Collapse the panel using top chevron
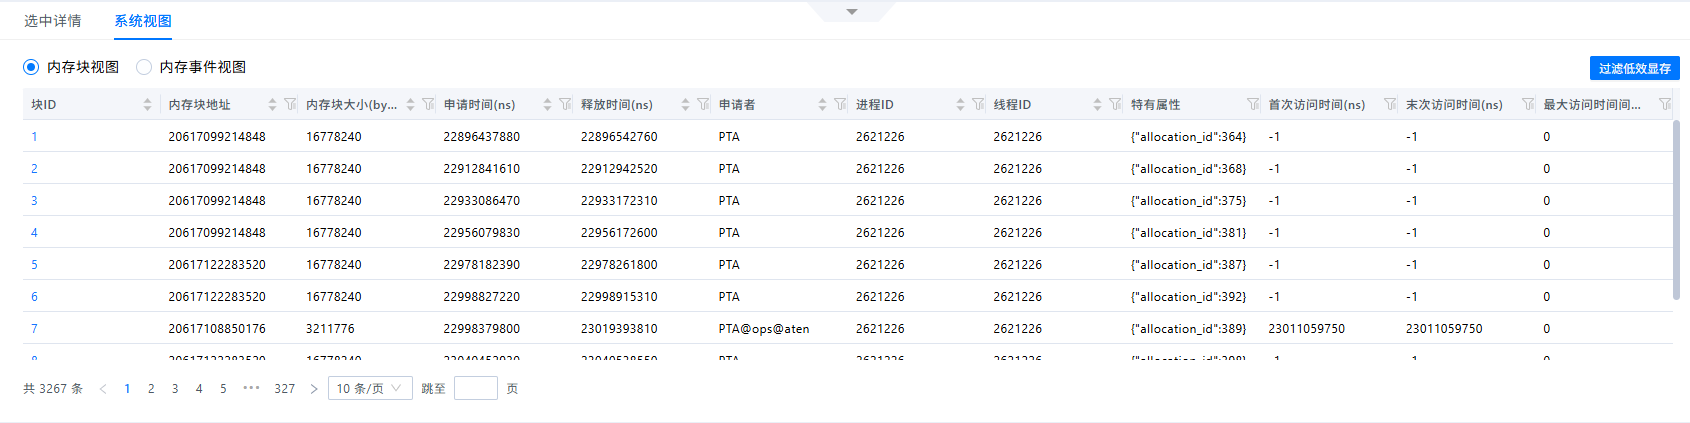The image size is (1690, 423). pyautogui.click(x=852, y=12)
